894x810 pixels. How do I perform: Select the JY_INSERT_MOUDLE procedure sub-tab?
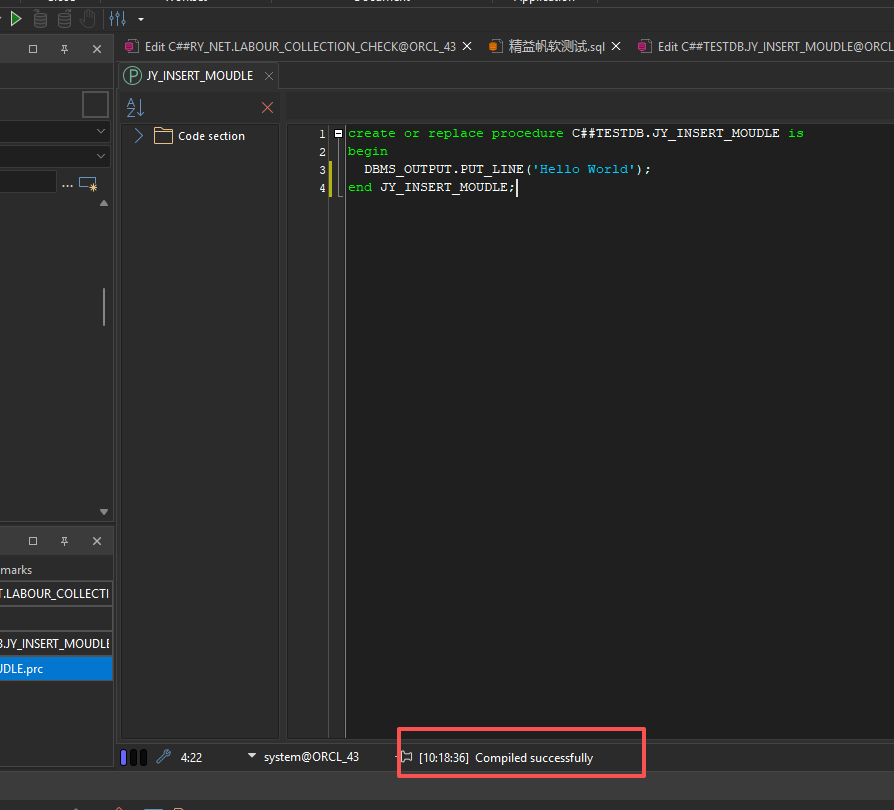click(200, 76)
